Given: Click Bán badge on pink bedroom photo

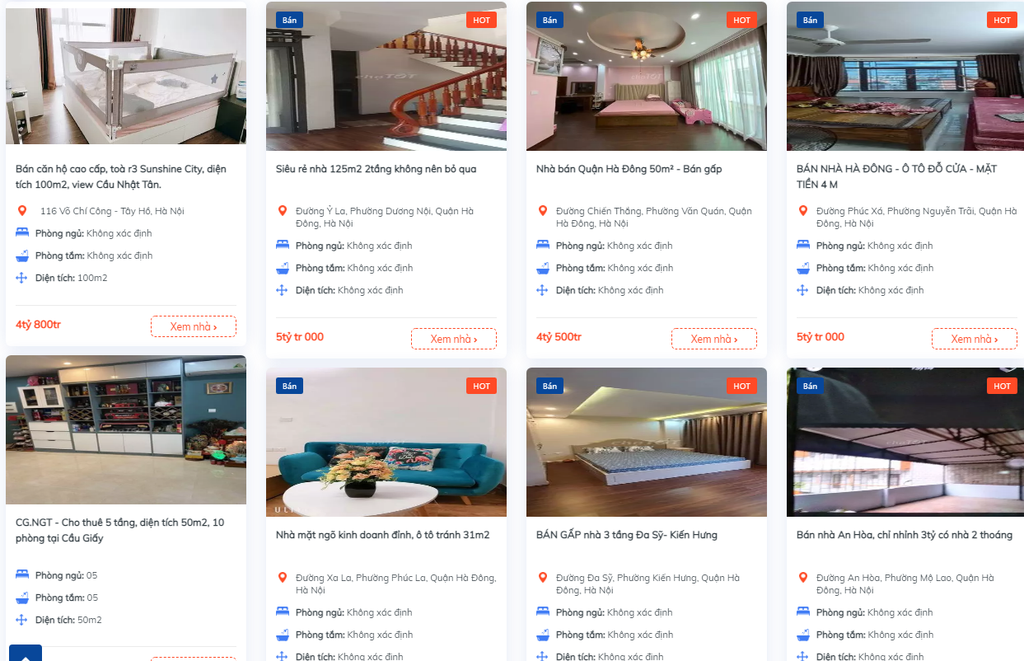Looking at the screenshot, I should [550, 20].
